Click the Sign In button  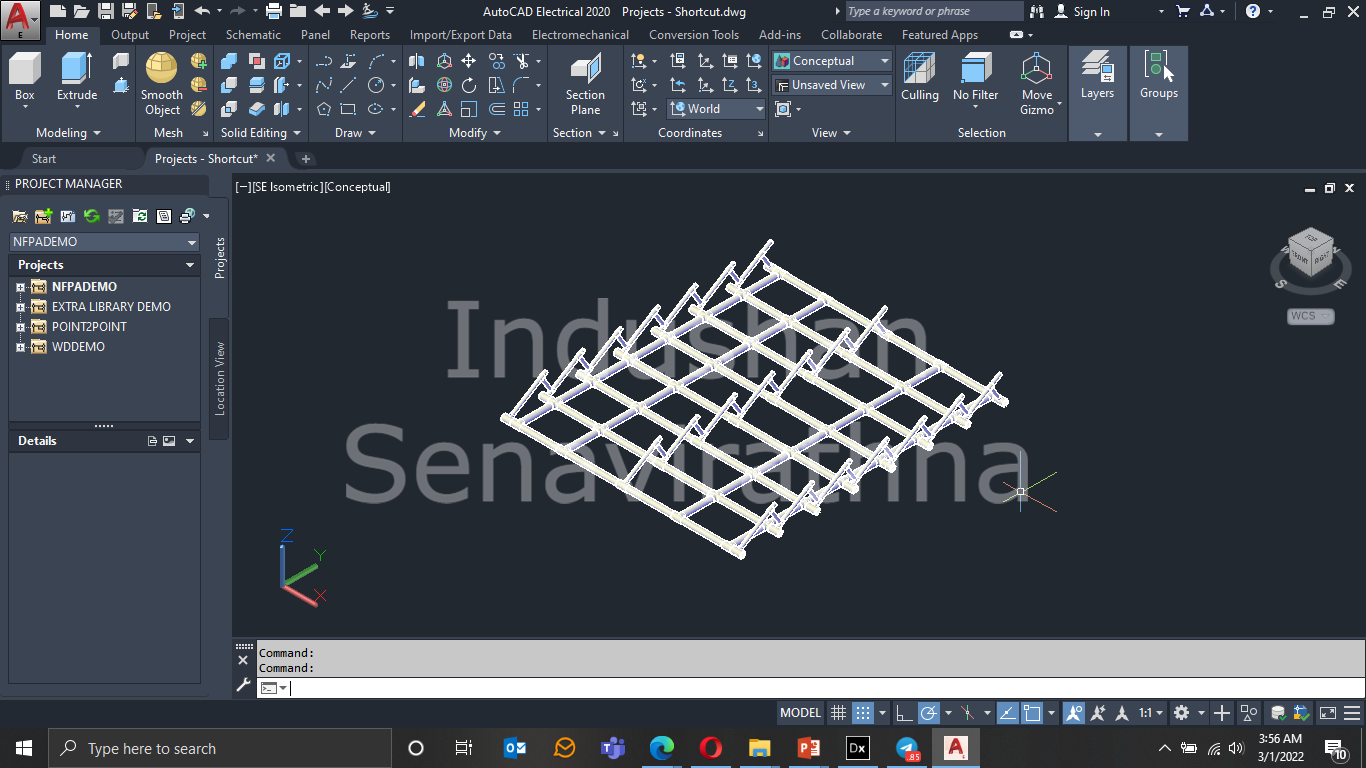pyautogui.click(x=1091, y=12)
